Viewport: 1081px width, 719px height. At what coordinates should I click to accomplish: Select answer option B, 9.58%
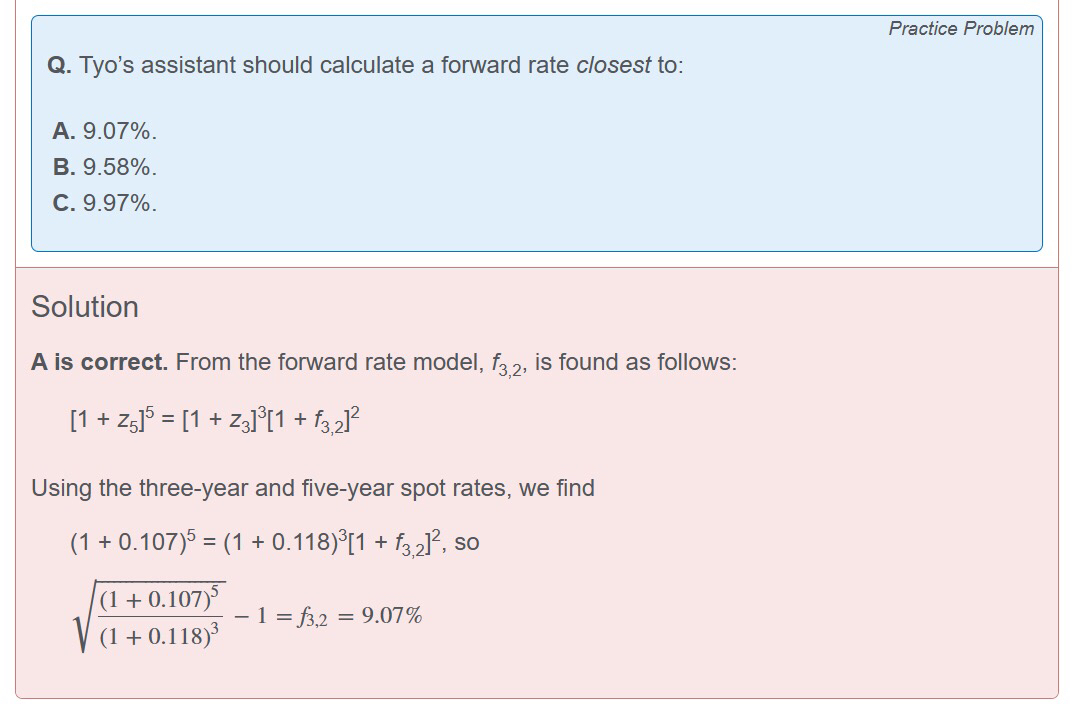[105, 167]
